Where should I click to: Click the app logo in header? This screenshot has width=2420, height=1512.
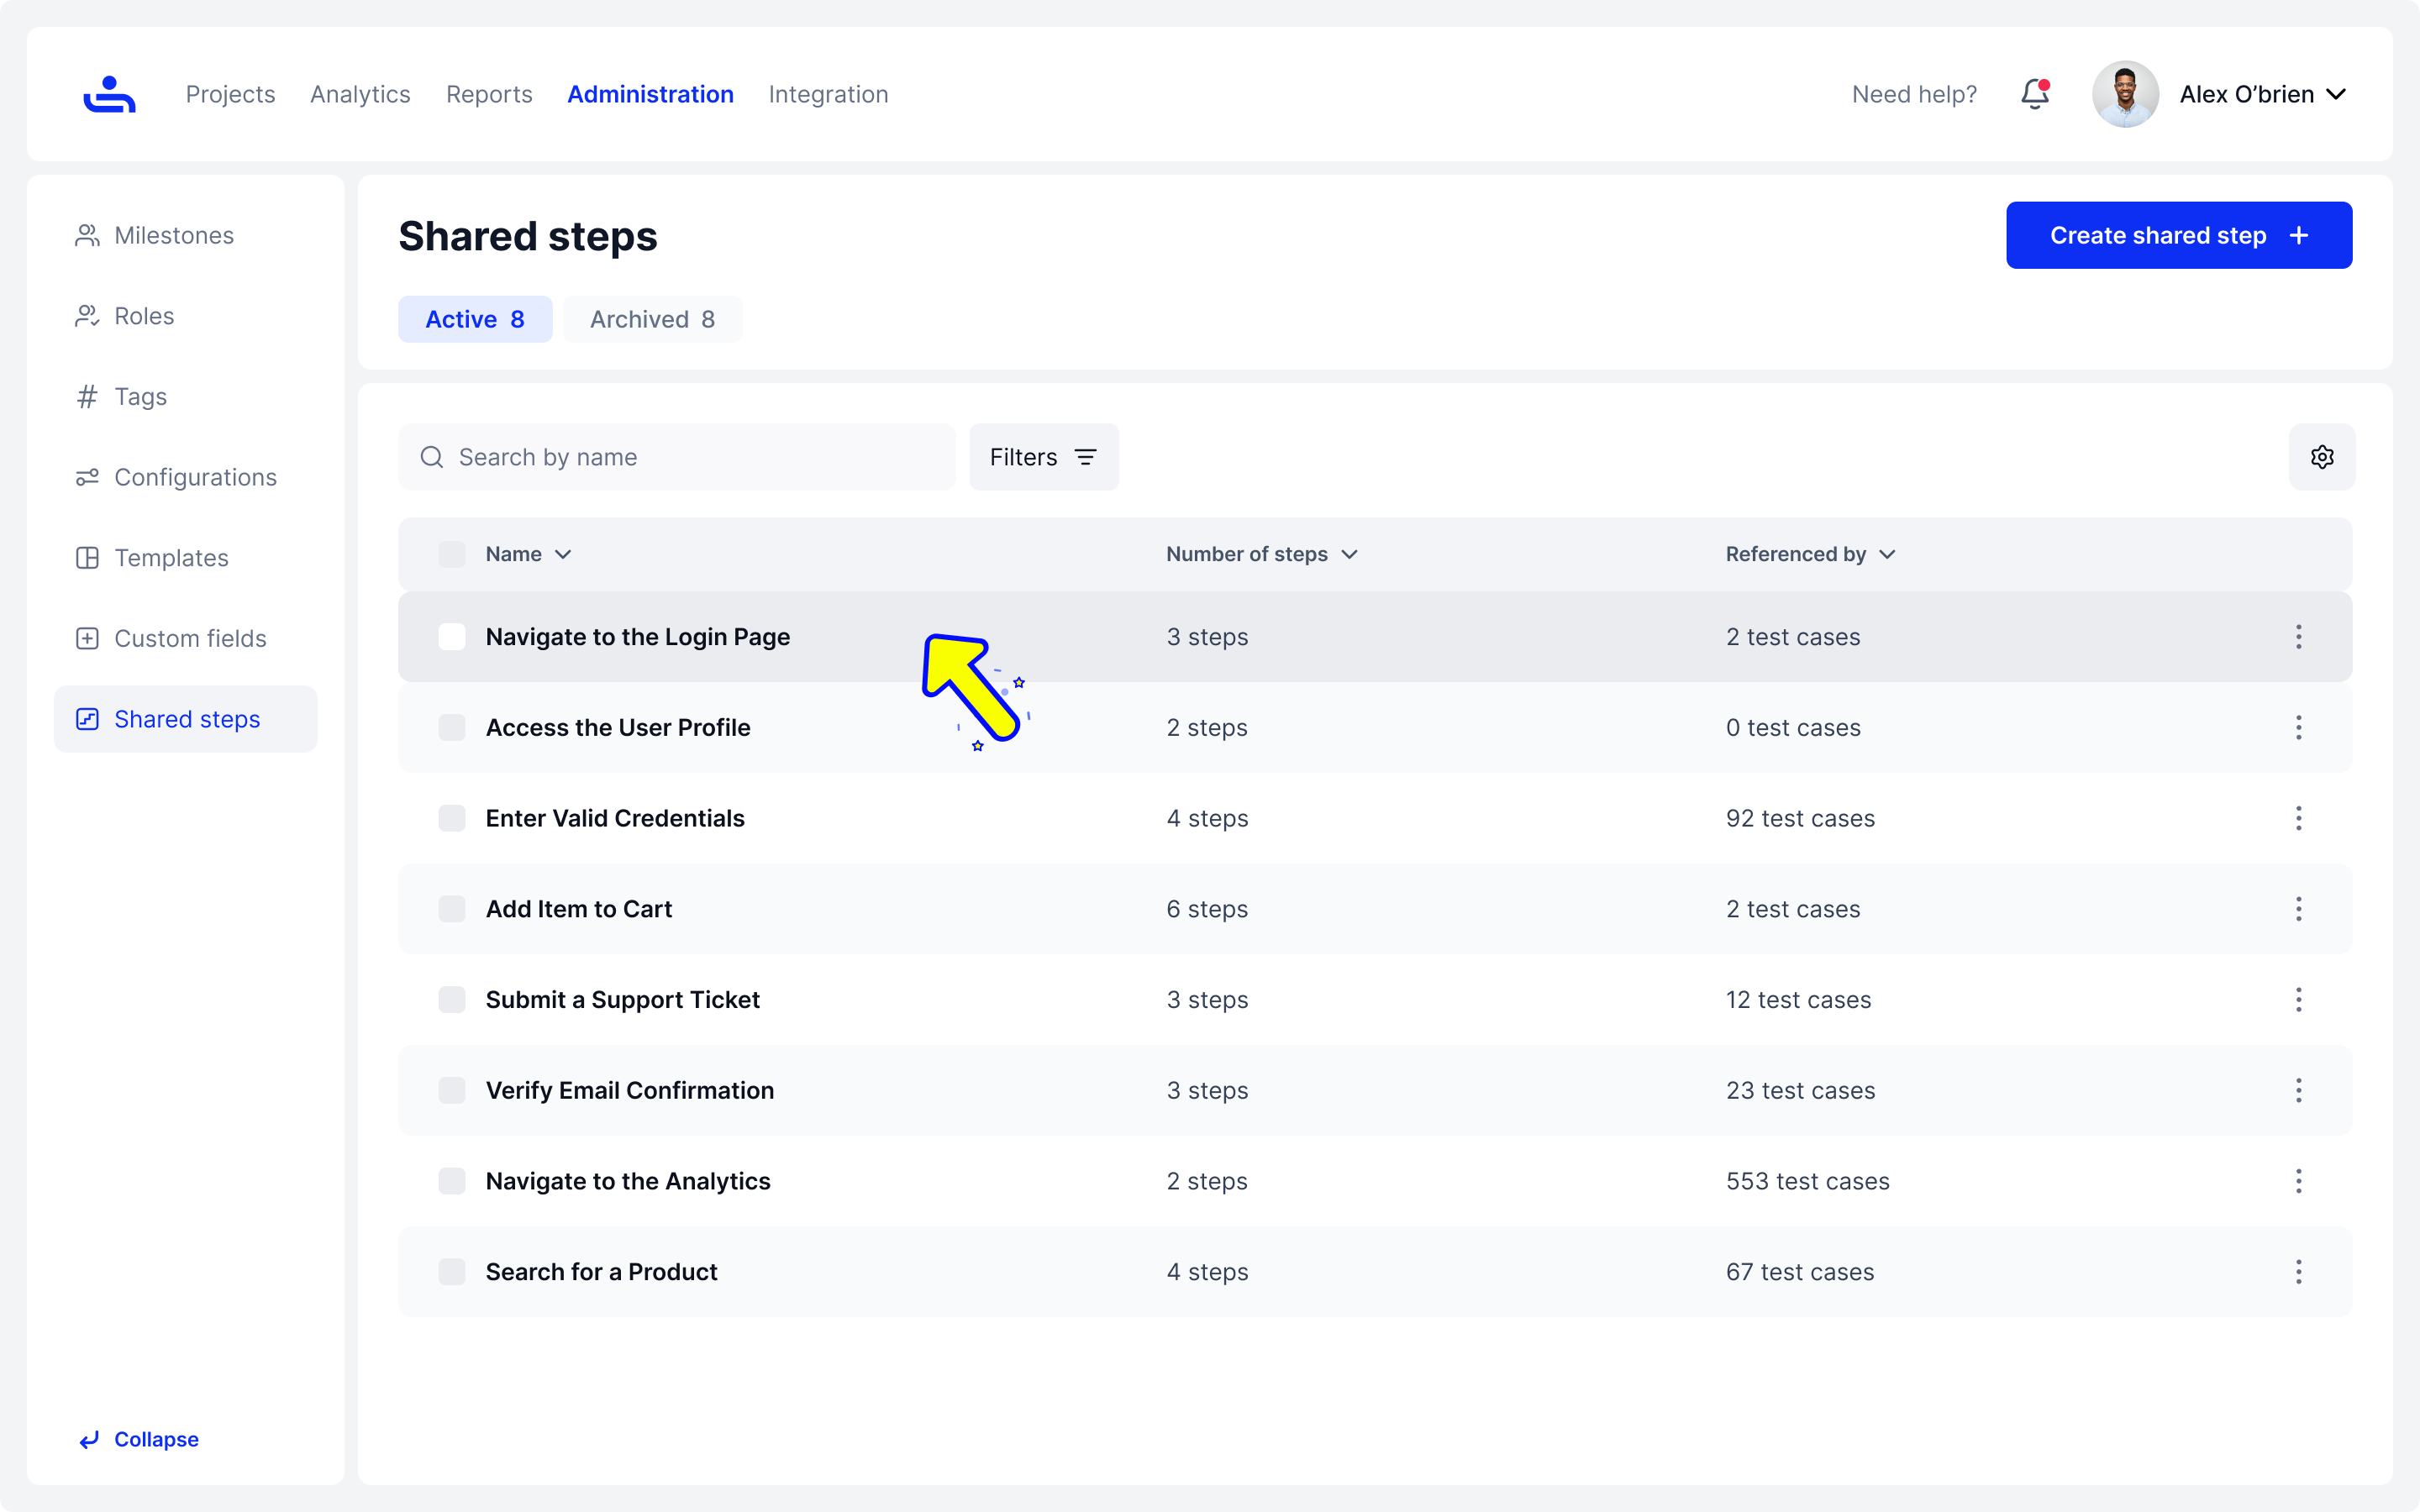109,94
